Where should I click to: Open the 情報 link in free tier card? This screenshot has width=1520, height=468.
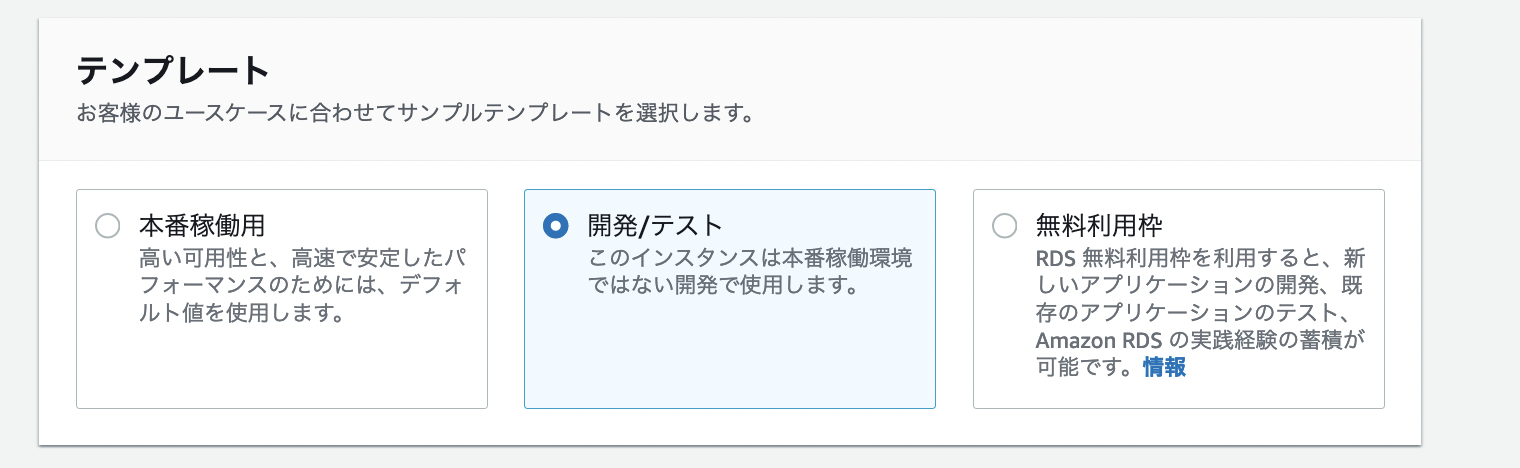(x=1164, y=367)
